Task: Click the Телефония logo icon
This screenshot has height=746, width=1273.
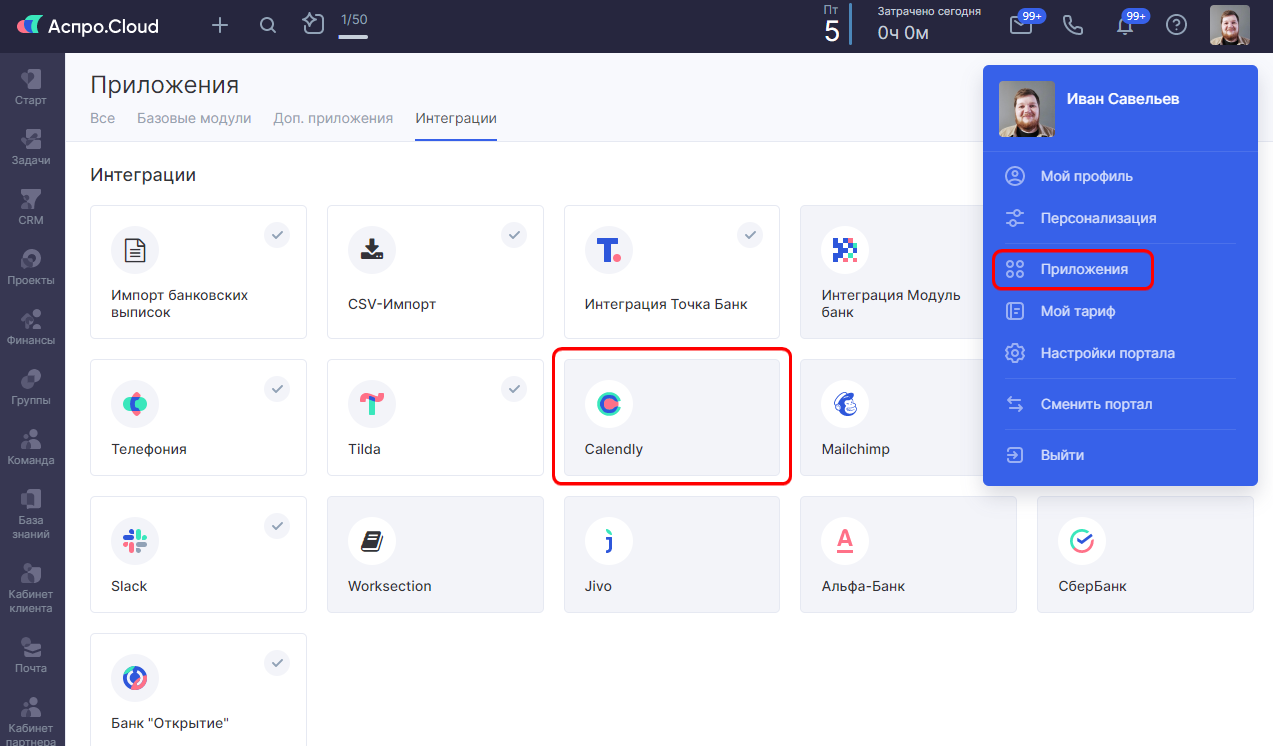Action: click(x=135, y=404)
